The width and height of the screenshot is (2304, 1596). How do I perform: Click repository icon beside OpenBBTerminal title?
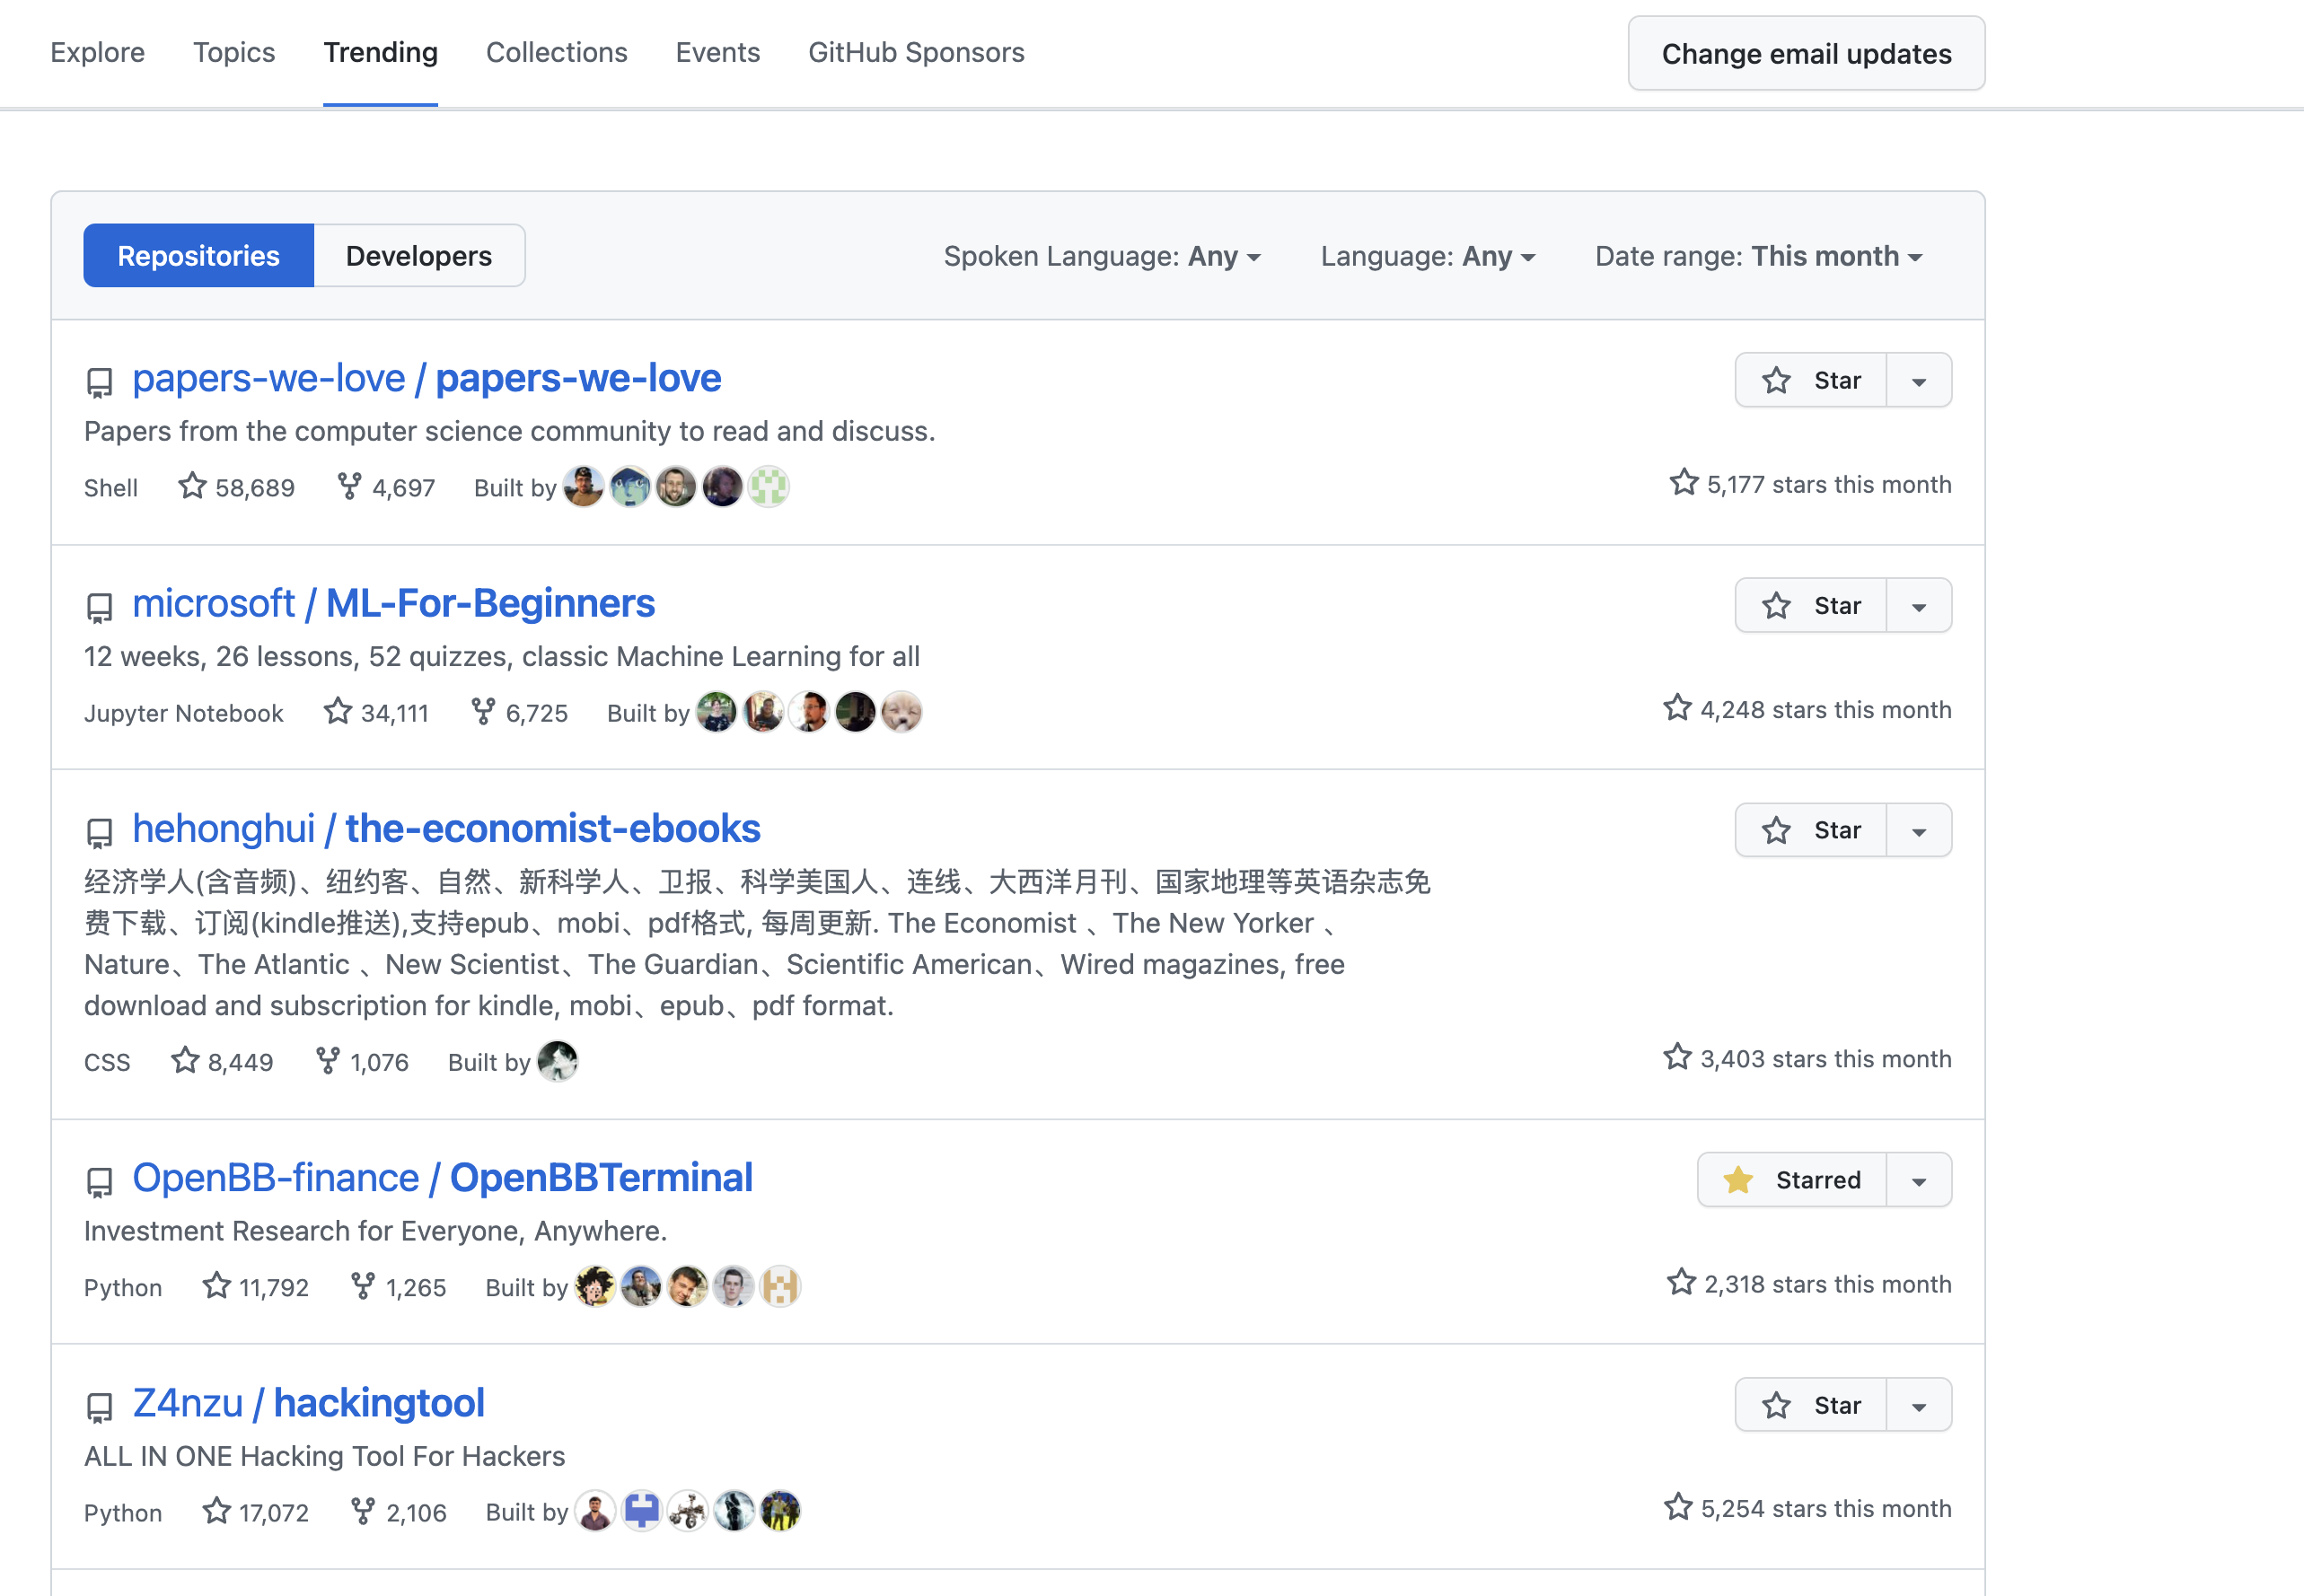tap(100, 1181)
